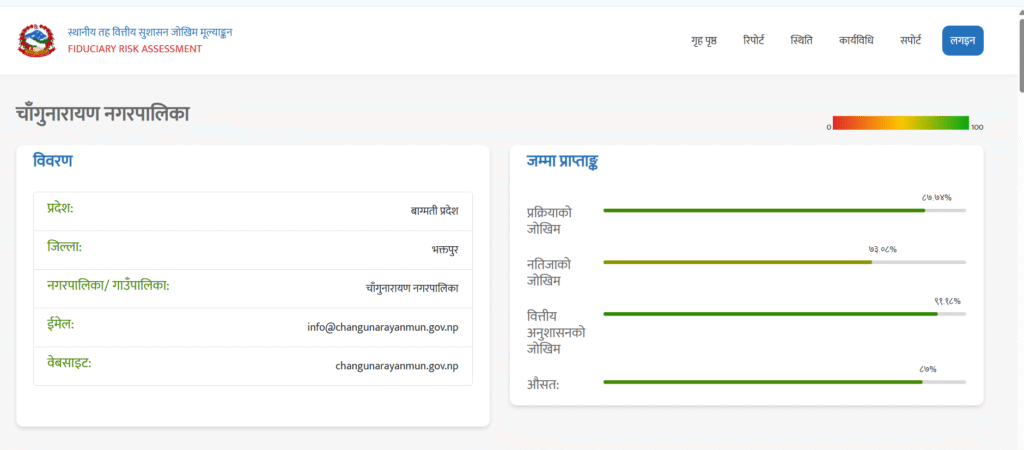The height and width of the screenshot is (450, 1024).
Task: Select स्थिति in the navigation bar
Action: pyautogui.click(x=801, y=41)
